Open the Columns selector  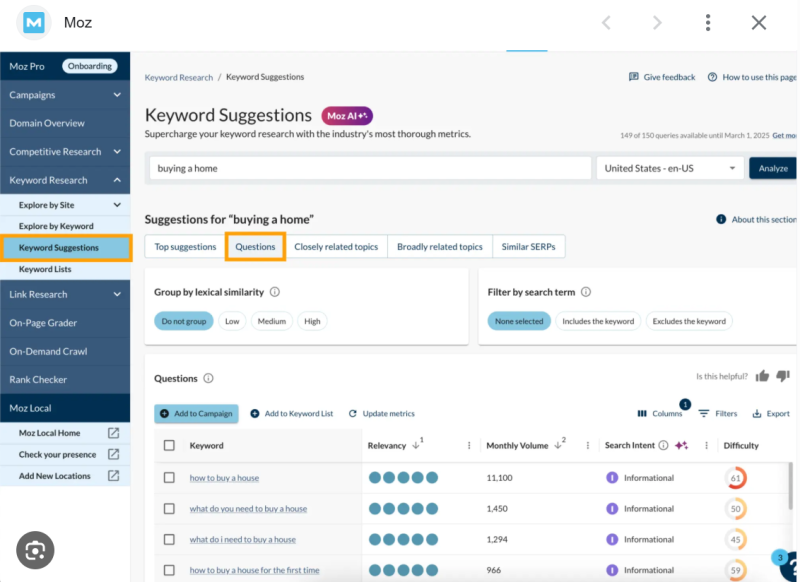point(660,413)
